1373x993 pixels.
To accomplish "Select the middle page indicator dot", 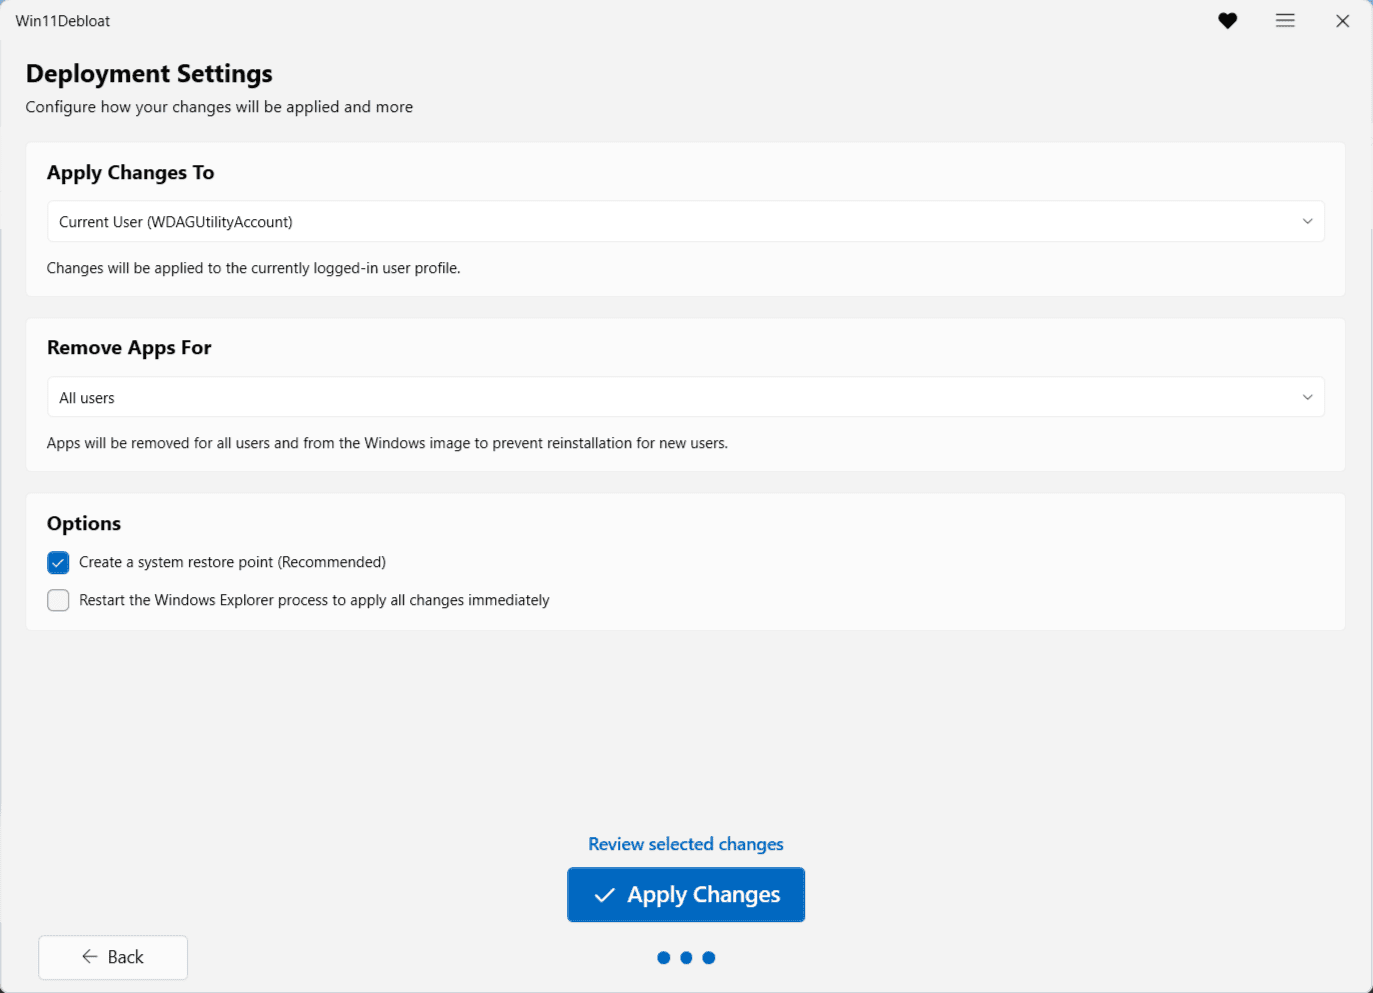I will 686,958.
